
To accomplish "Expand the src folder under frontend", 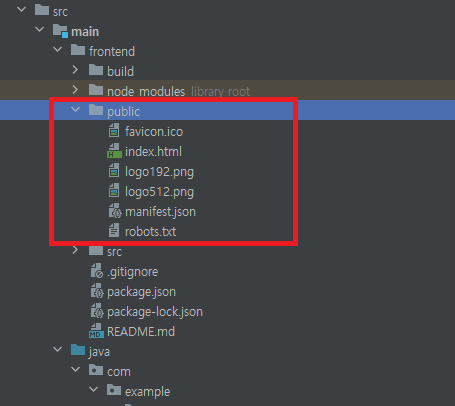I will [x=75, y=250].
